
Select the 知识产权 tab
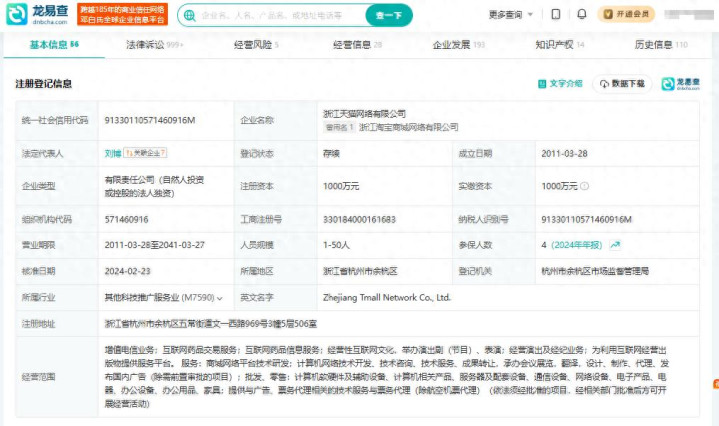point(558,45)
